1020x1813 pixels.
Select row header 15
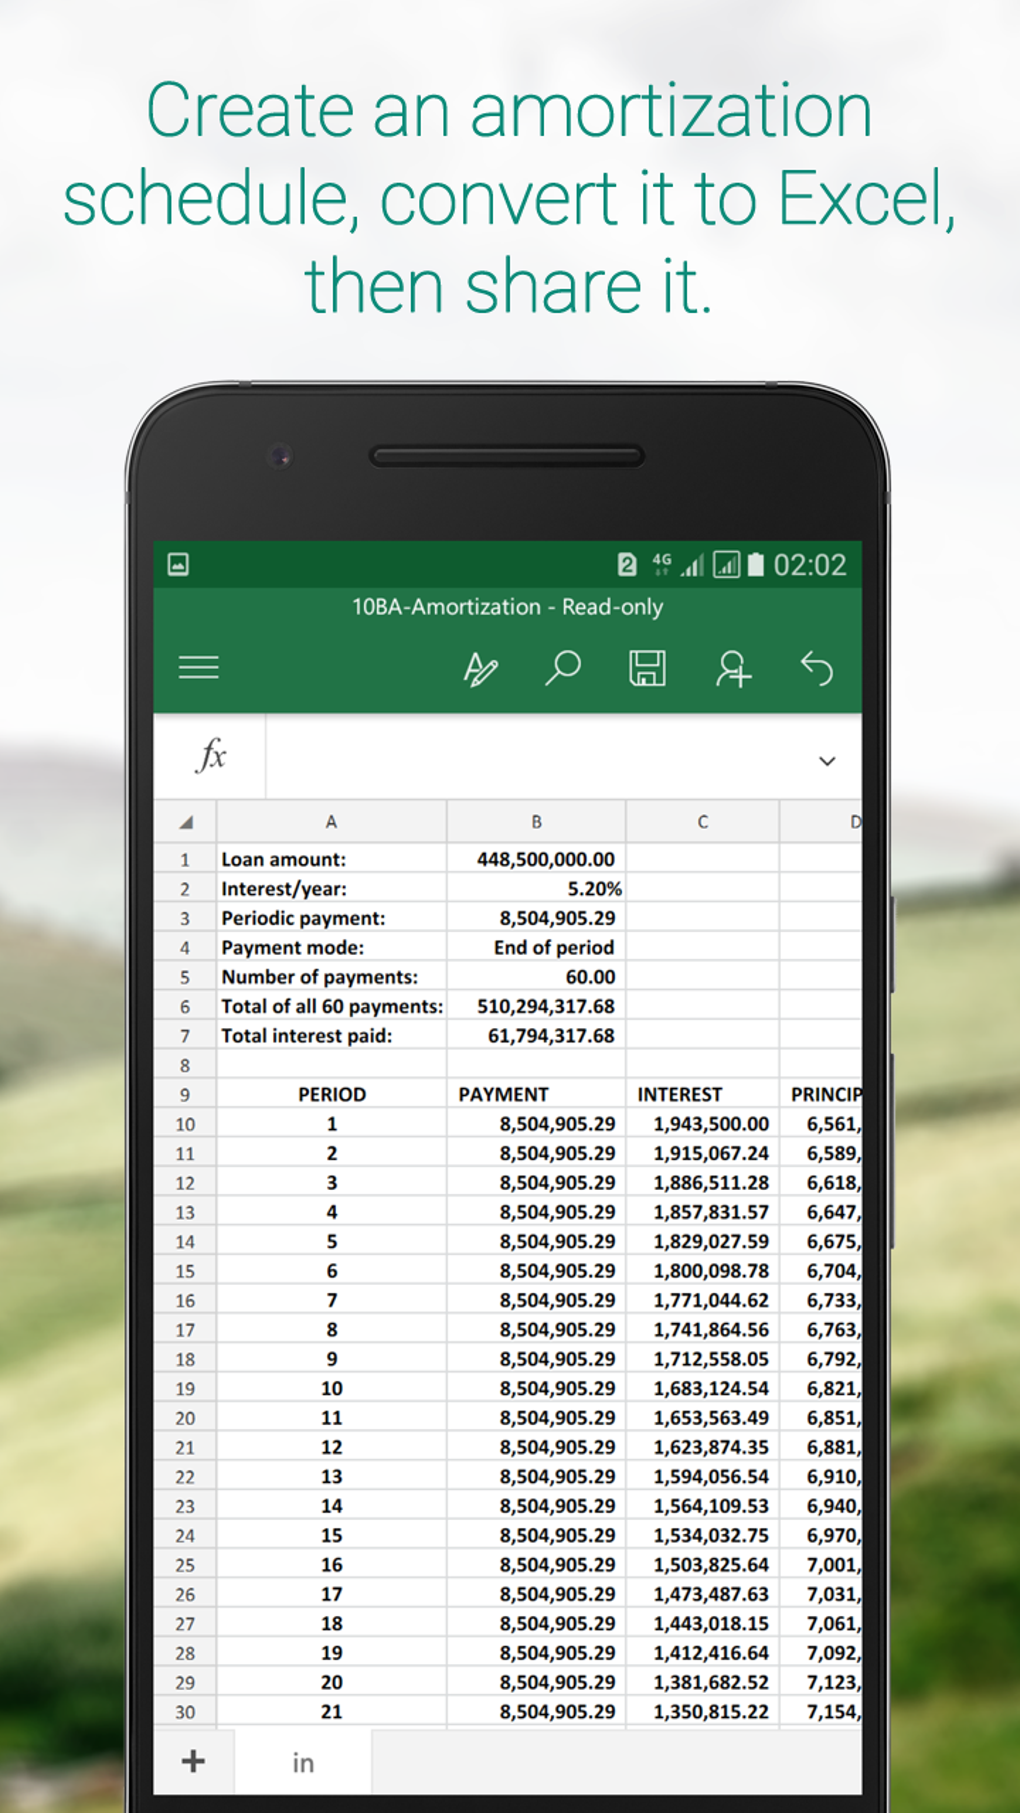point(186,1271)
